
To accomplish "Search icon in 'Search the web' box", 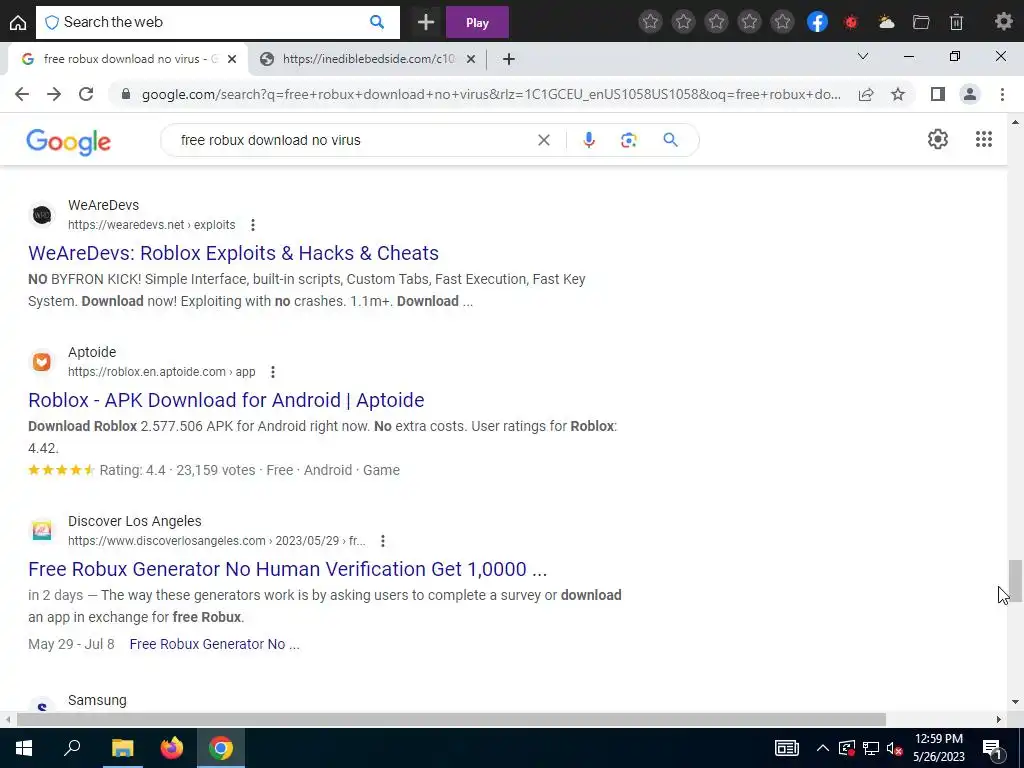I will 377,22.
